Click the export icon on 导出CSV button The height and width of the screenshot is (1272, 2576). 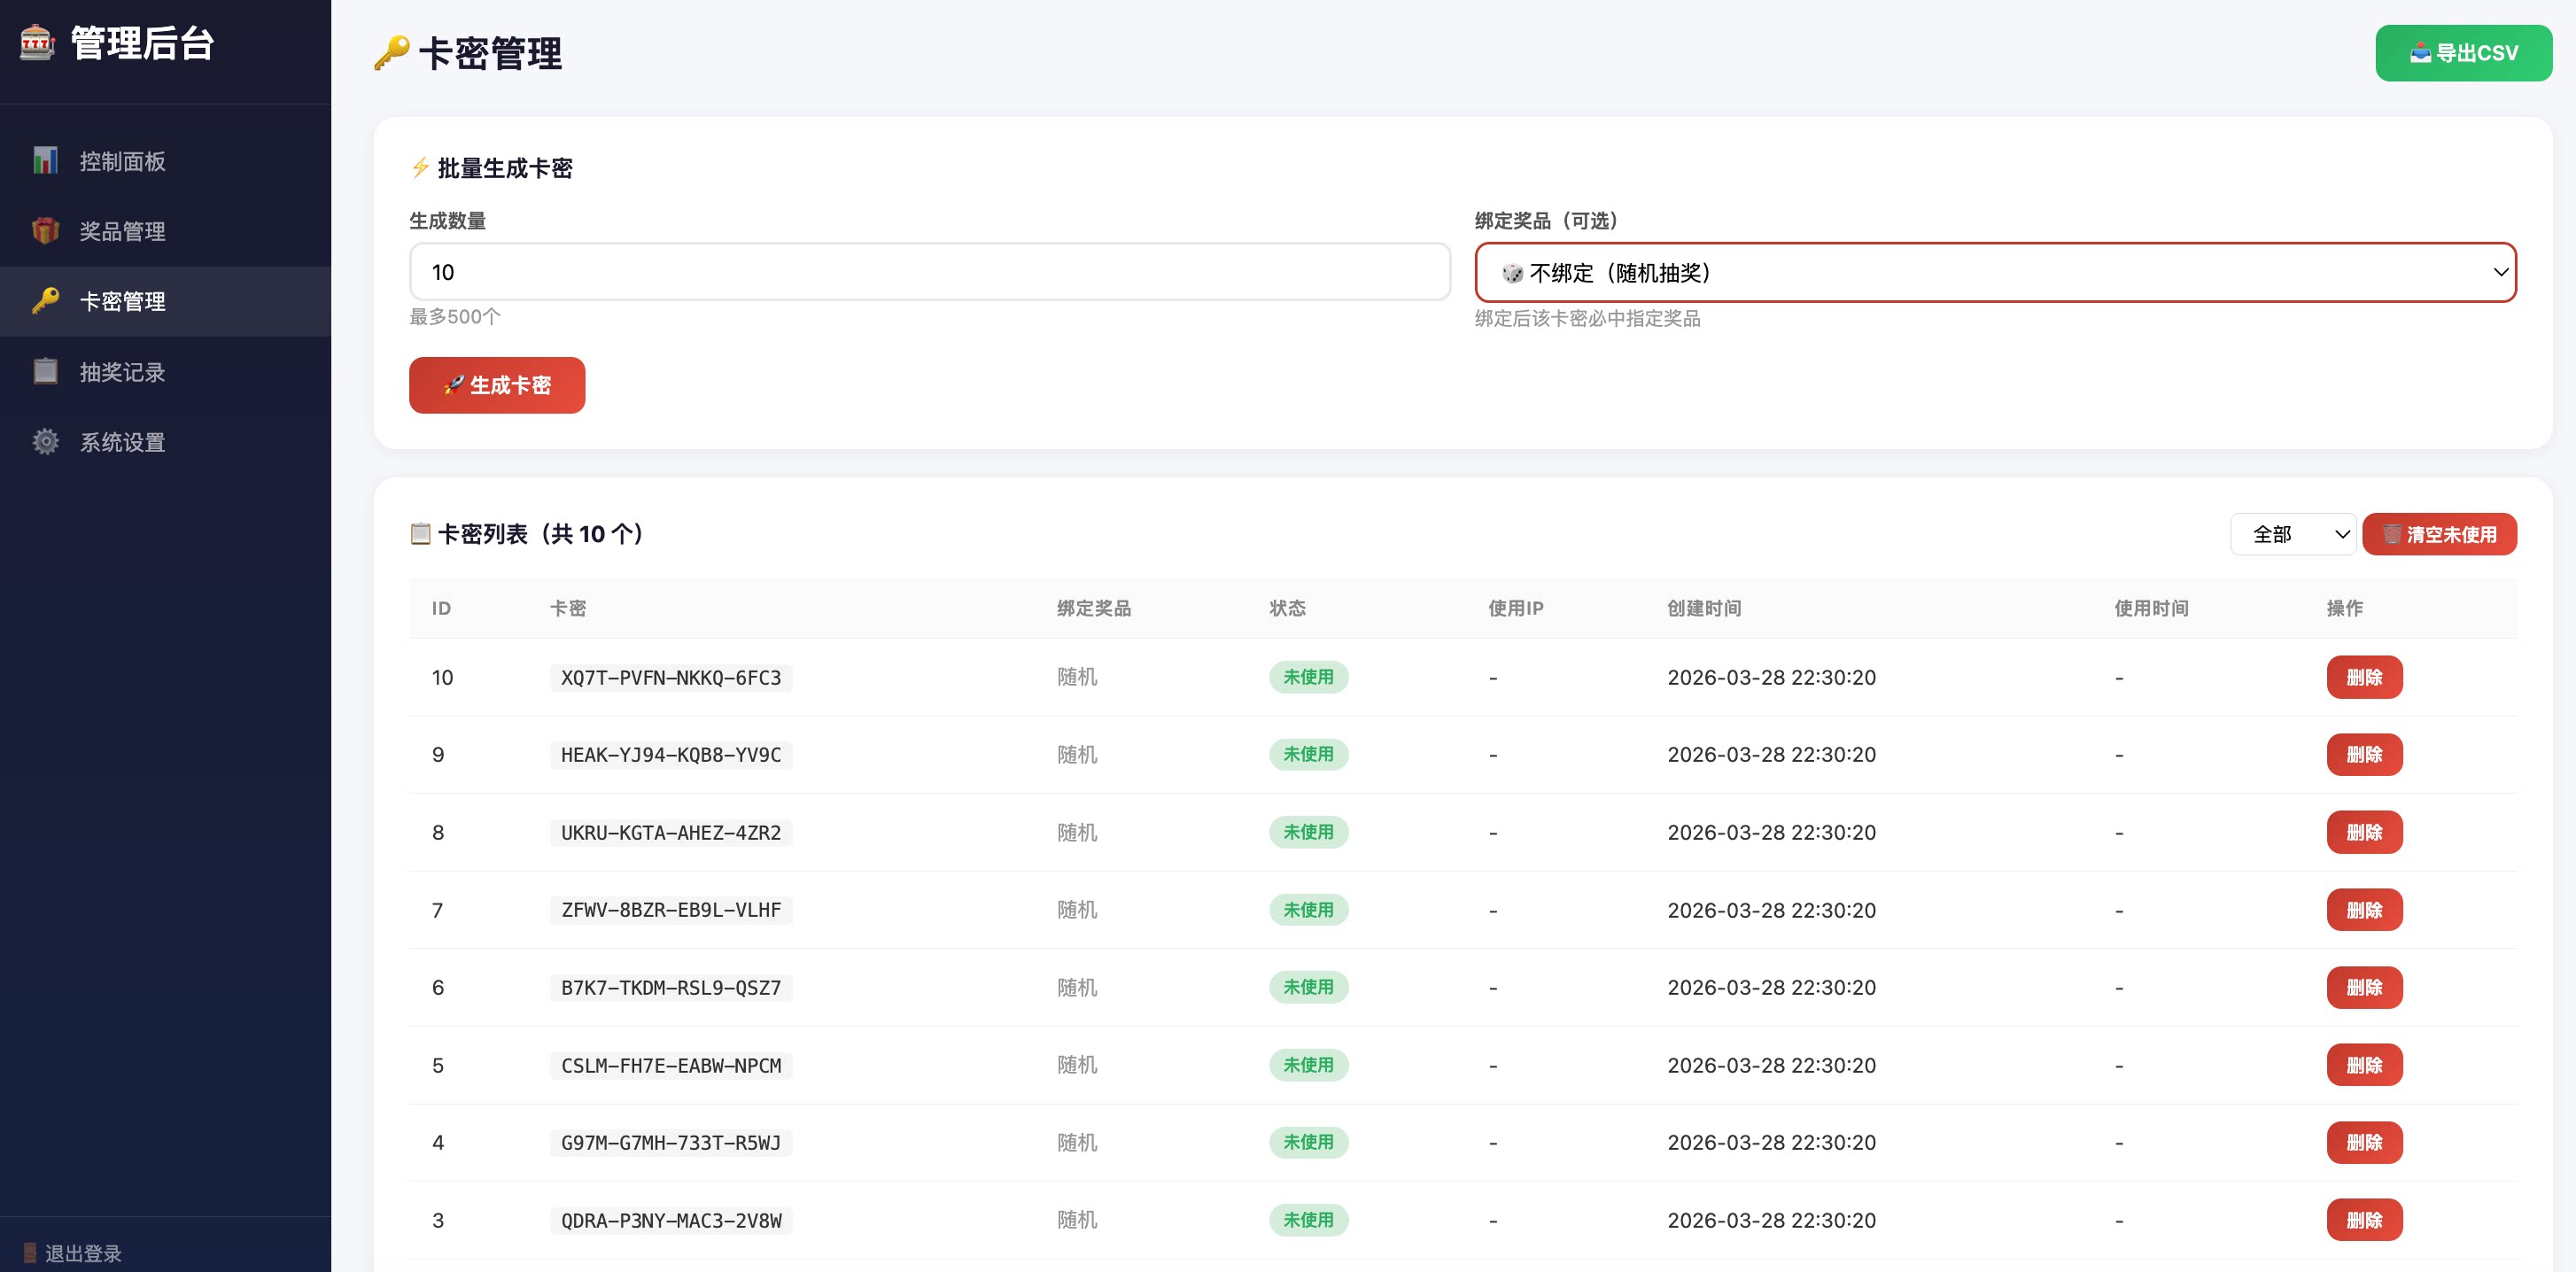click(x=2420, y=53)
